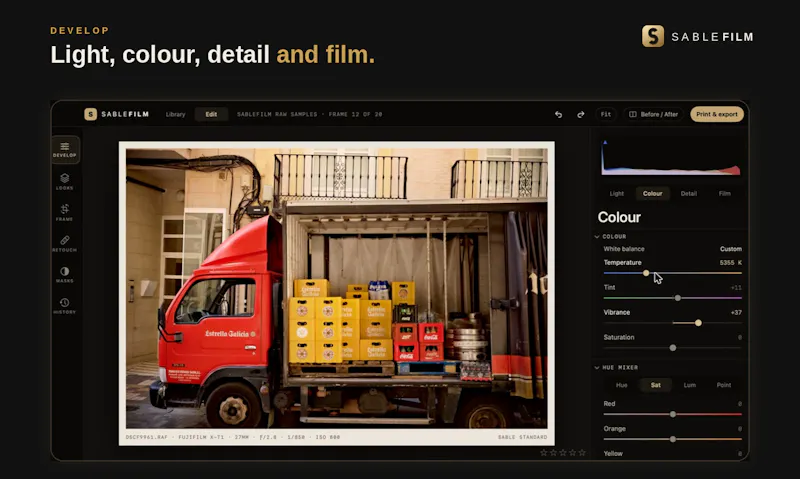This screenshot has width=800, height=479.
Task: Toggle Before / After comparison
Action: coord(654,114)
